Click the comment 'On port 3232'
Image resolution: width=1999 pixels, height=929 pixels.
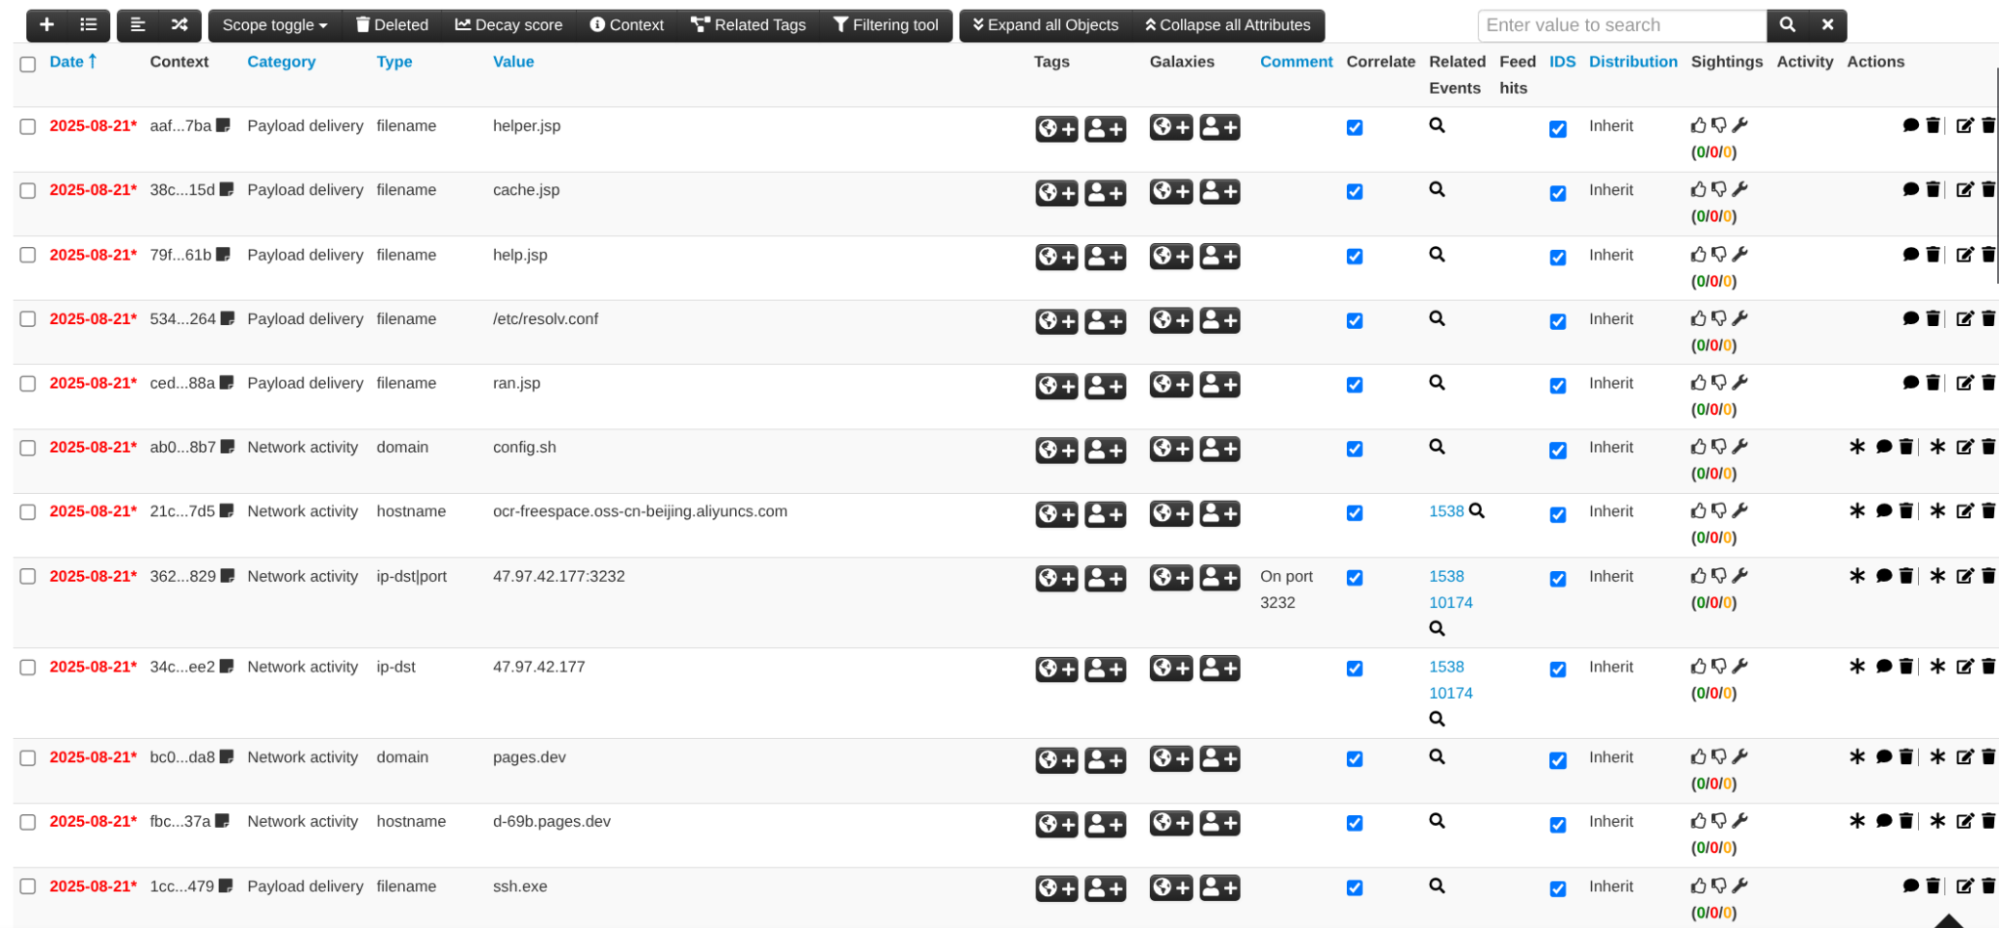point(1286,589)
